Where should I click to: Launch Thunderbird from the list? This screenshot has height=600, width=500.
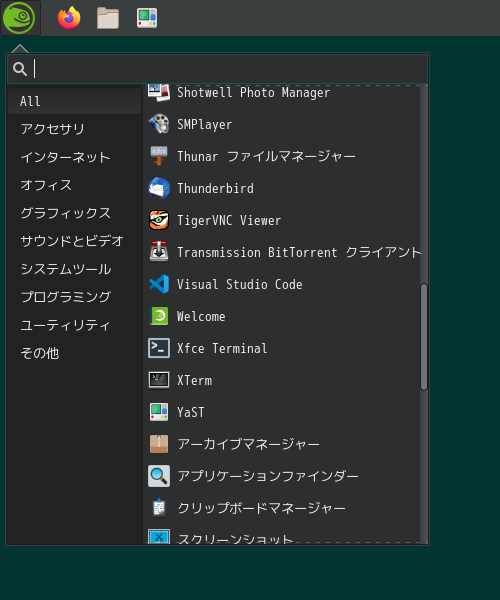click(282, 188)
